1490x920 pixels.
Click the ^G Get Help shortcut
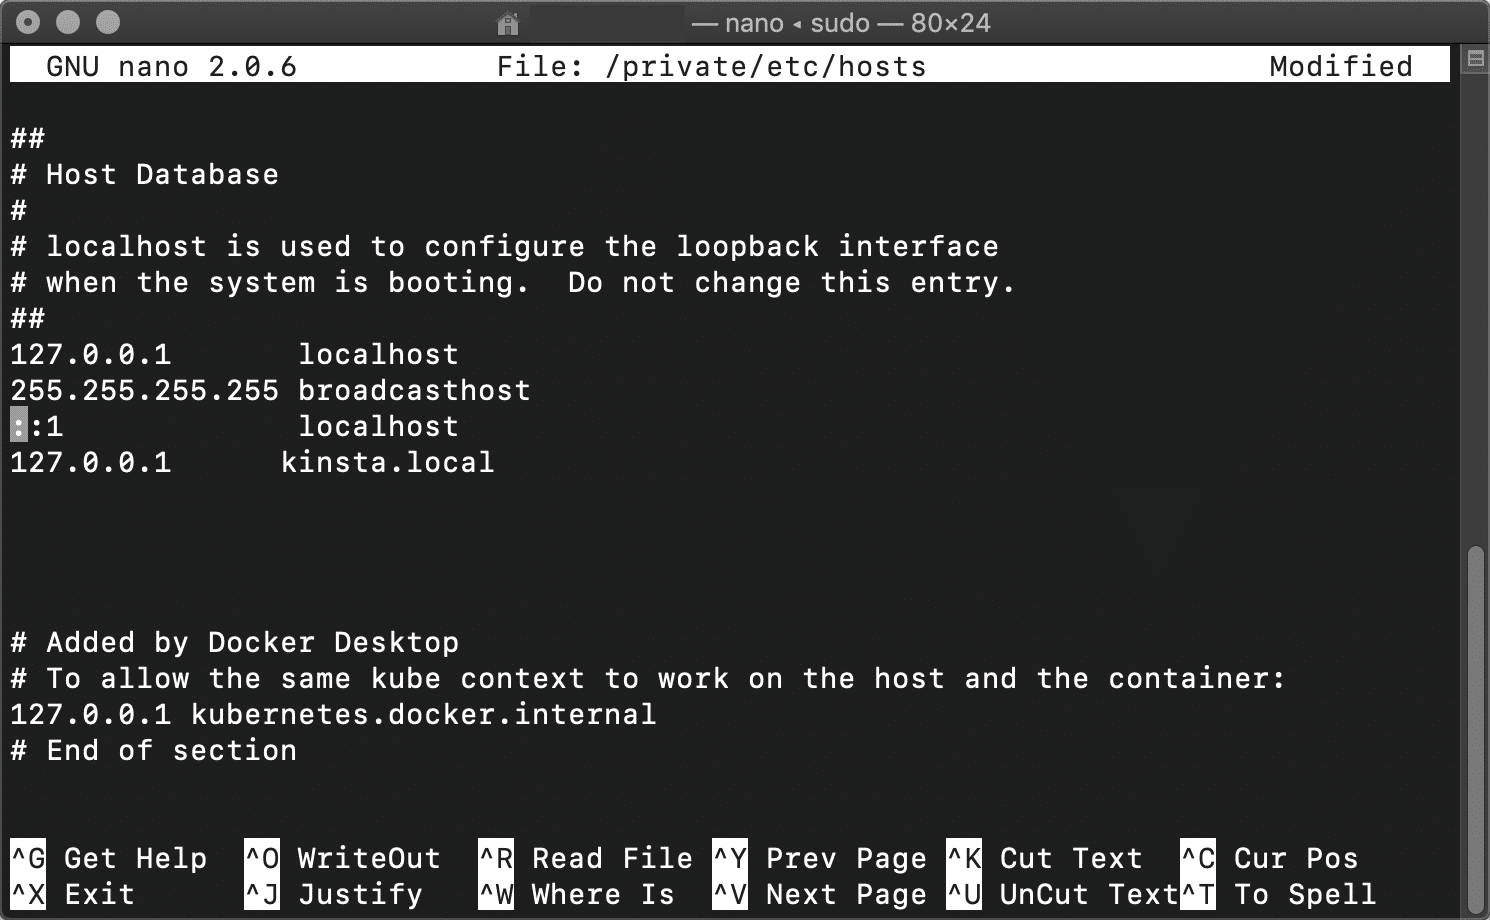tap(110, 858)
